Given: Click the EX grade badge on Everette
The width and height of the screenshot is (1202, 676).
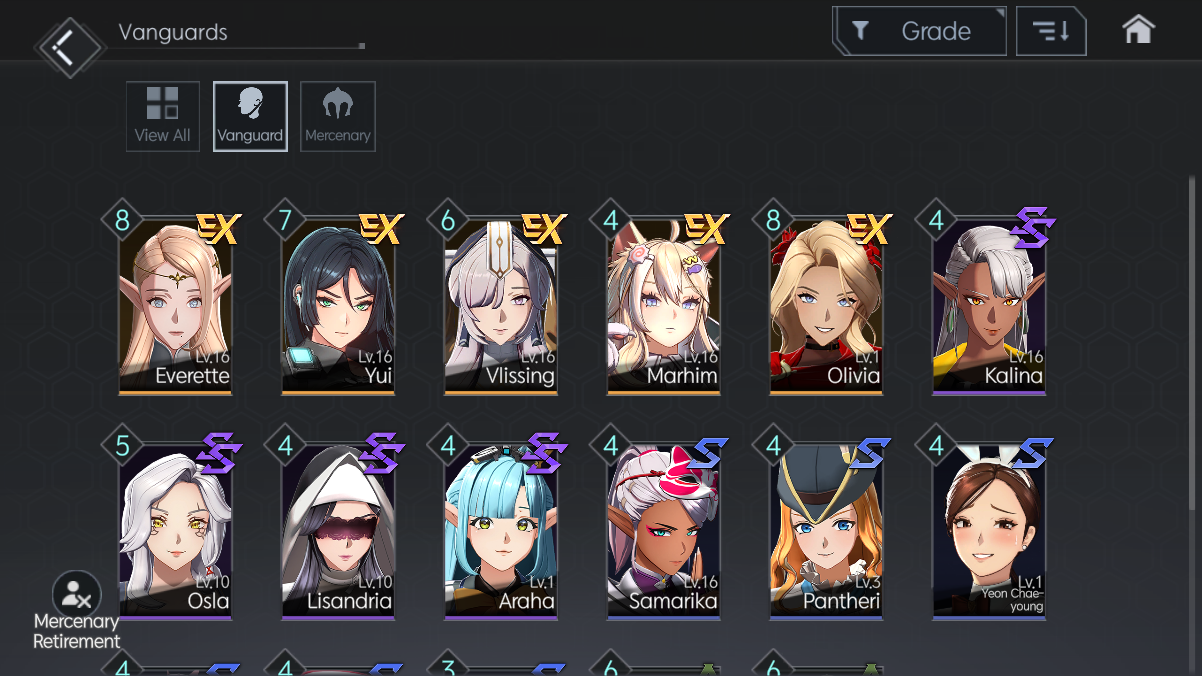Looking at the screenshot, I should pos(217,229).
